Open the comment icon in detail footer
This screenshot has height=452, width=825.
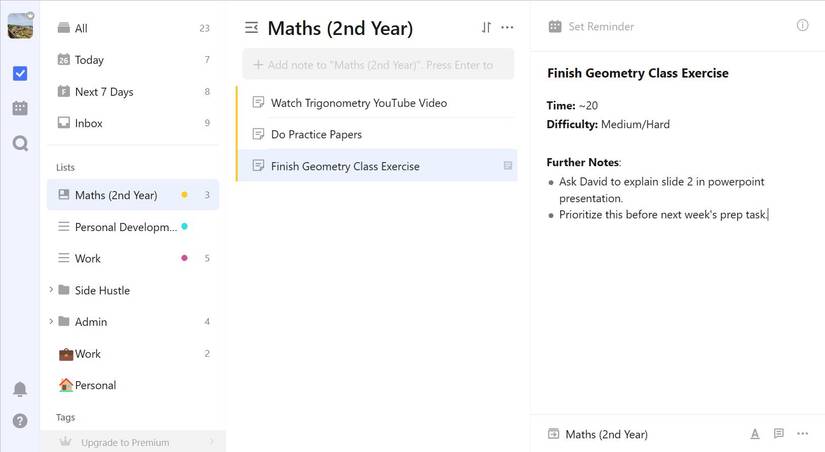pyautogui.click(x=779, y=433)
